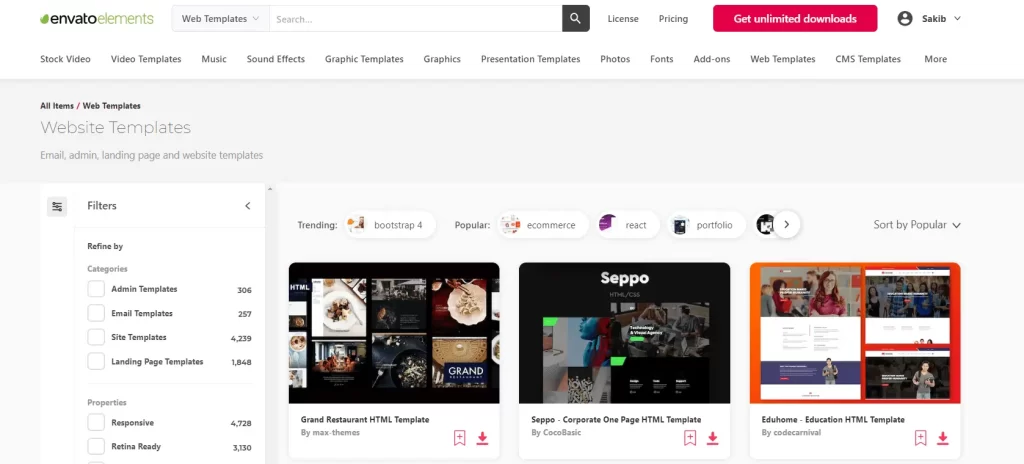Open the Fonts category
The height and width of the screenshot is (464, 1024).
[662, 59]
